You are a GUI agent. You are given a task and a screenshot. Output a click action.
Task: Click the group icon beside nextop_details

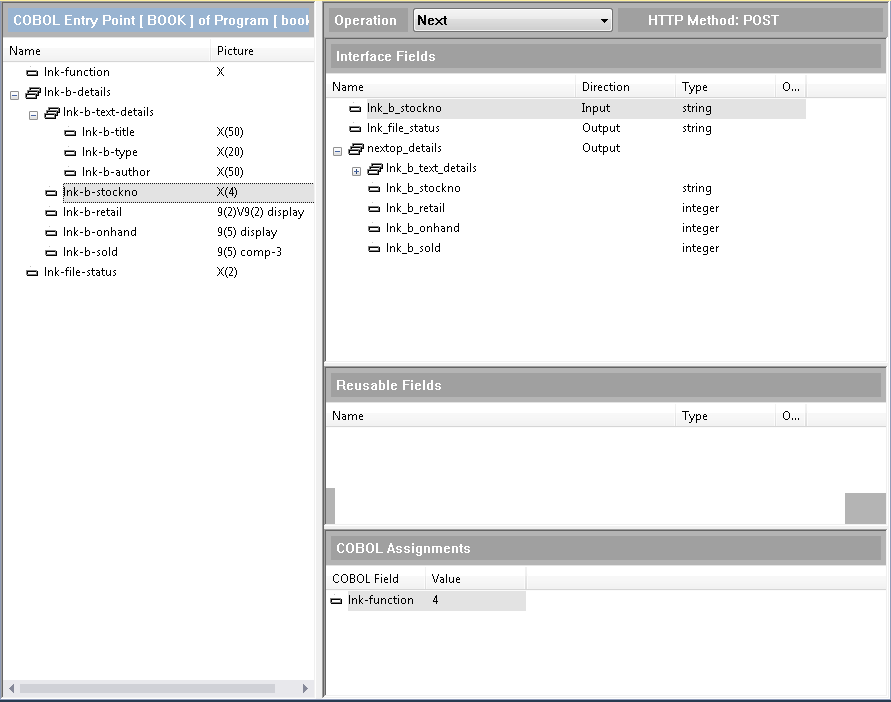click(356, 148)
